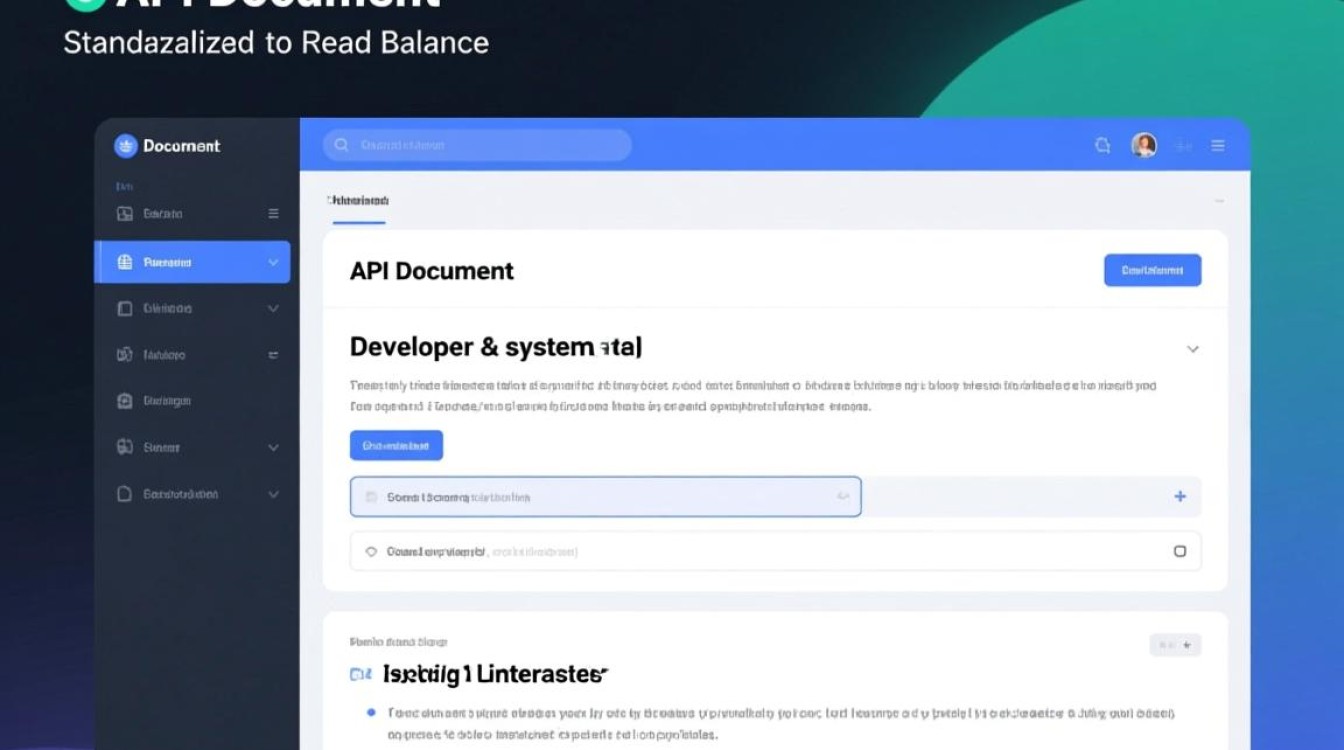Open the user profile avatar

point(1144,146)
